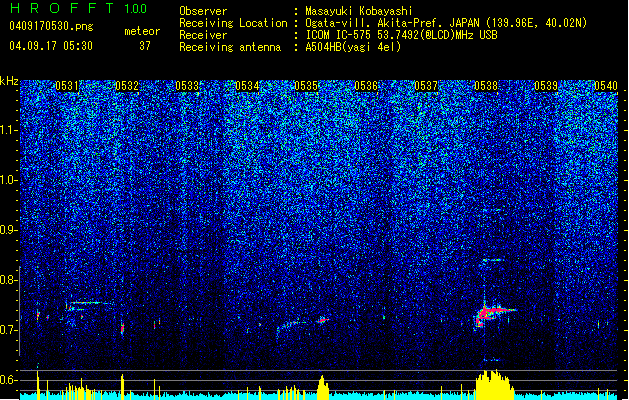Screen dimensions: 629x400
Task: Click the HROFFT title text
Action: (x=62, y=8)
